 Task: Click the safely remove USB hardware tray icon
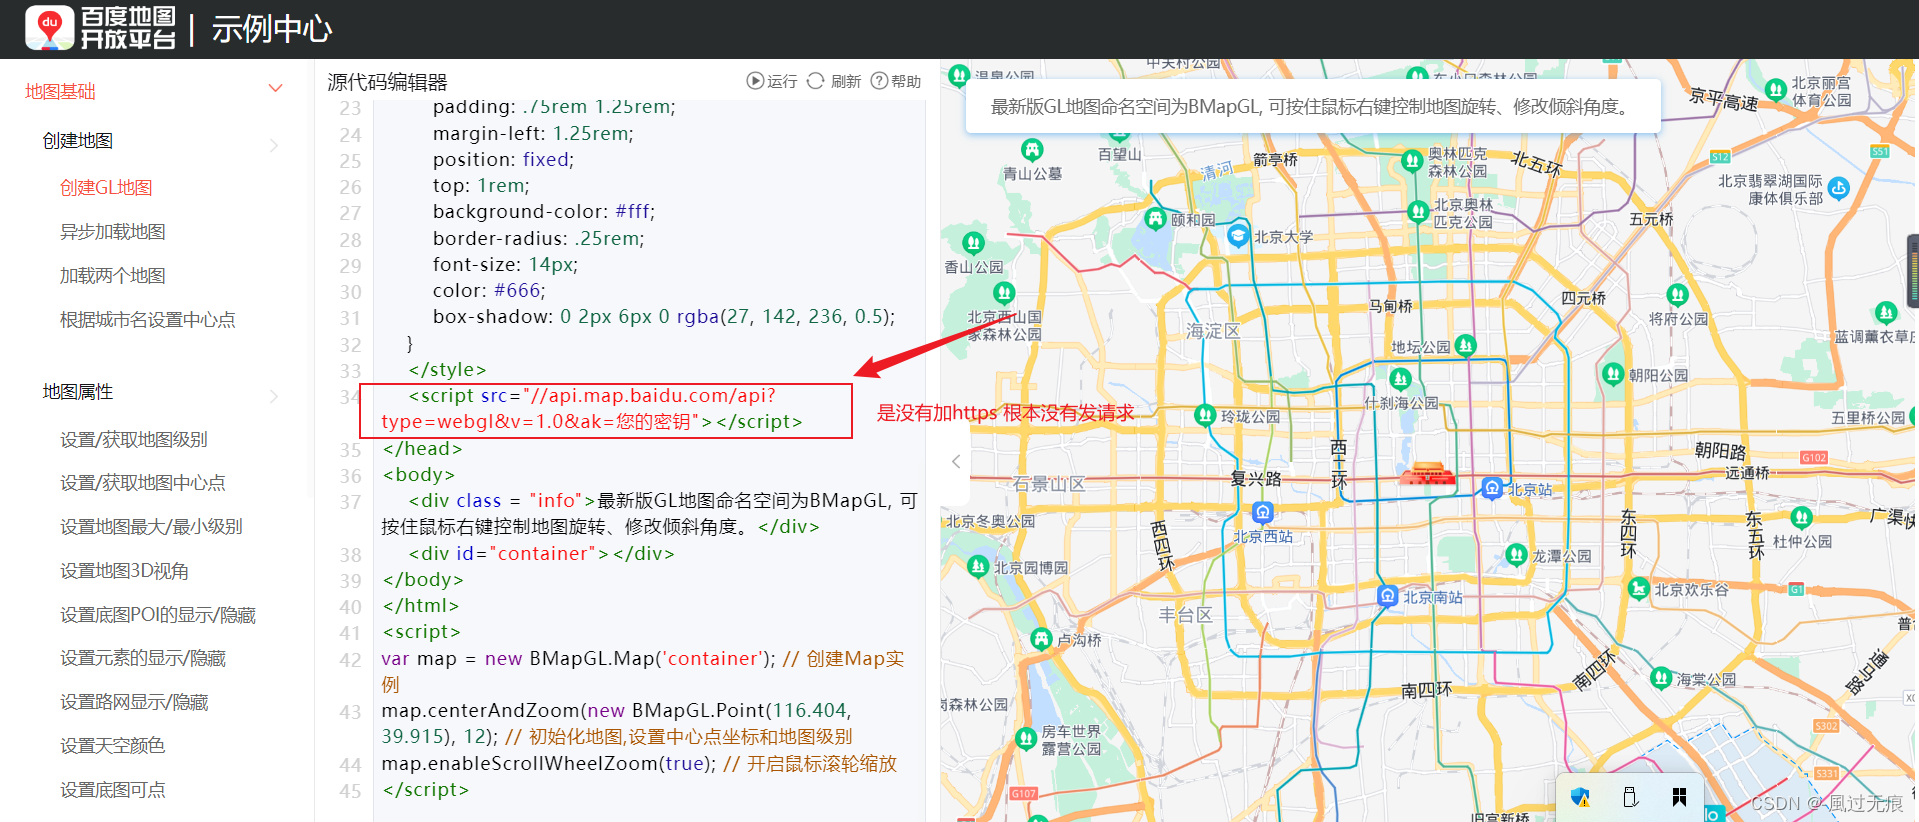[x=1630, y=797]
